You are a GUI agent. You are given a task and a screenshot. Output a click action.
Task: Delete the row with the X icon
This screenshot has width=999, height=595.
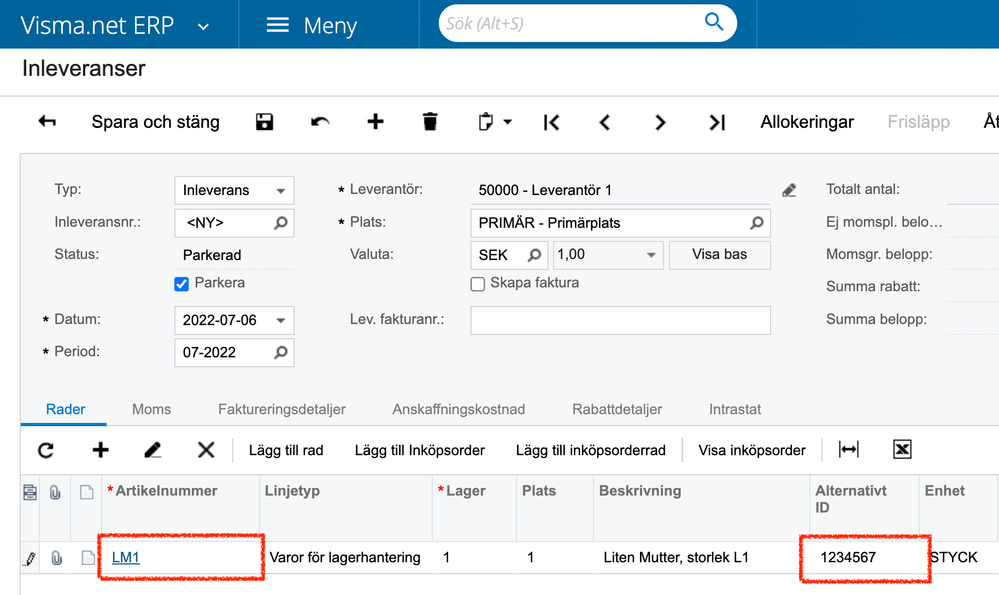coord(206,450)
